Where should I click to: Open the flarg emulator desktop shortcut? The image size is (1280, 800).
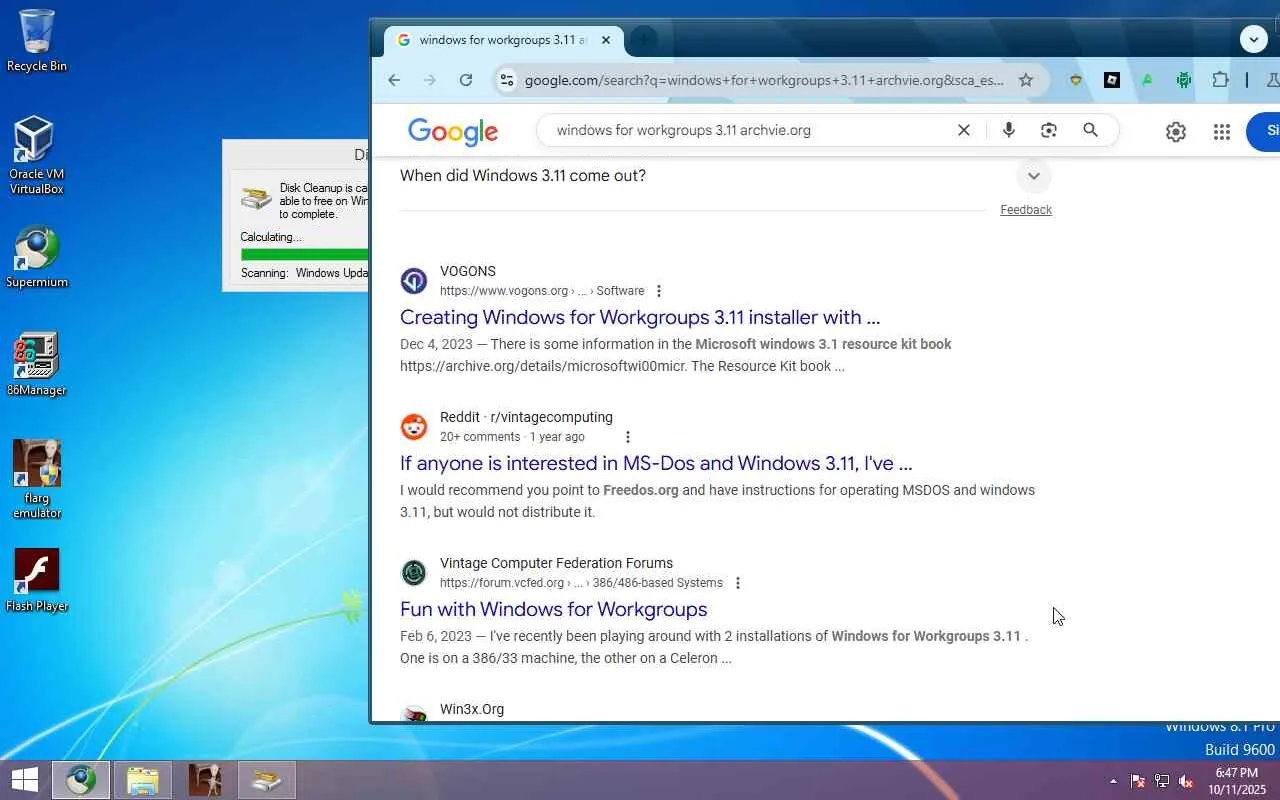[x=36, y=480]
